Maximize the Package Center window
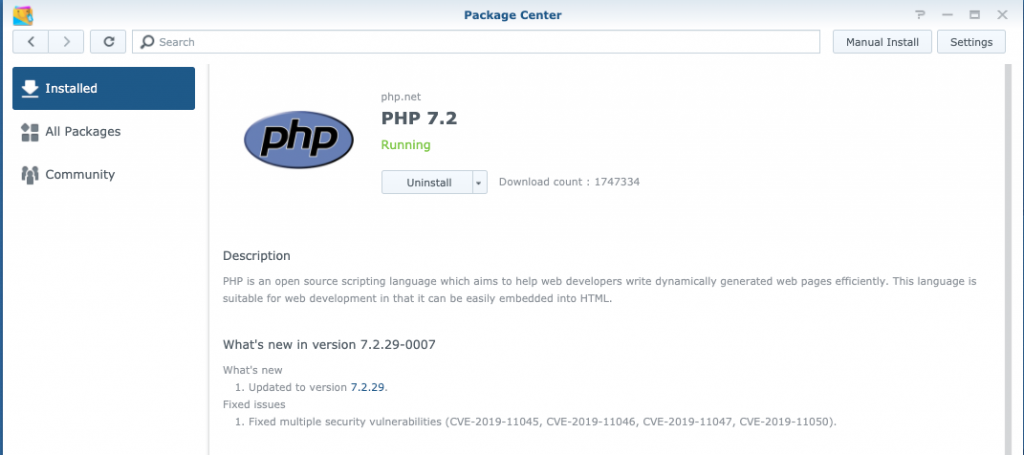 click(975, 15)
